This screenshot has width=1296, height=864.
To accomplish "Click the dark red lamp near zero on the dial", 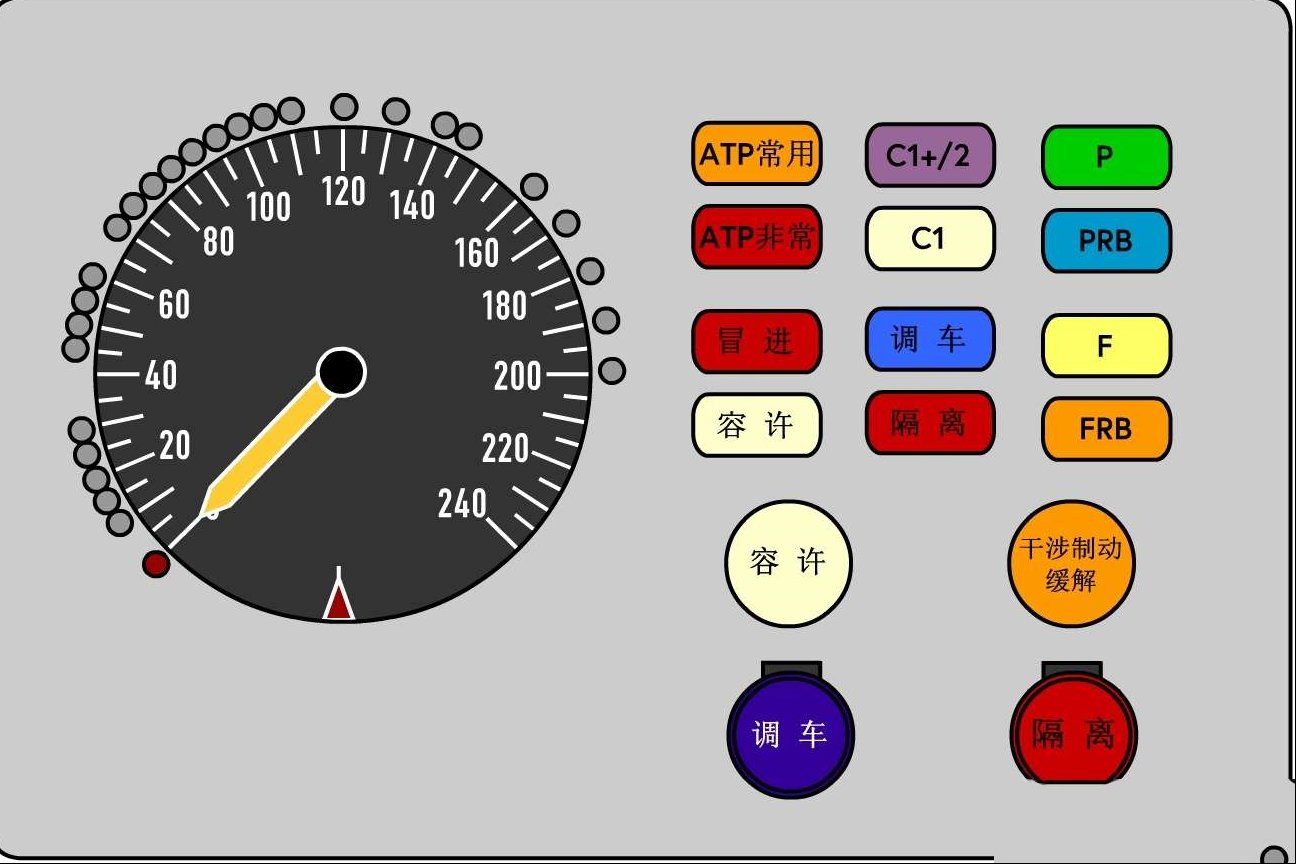I will click(156, 564).
